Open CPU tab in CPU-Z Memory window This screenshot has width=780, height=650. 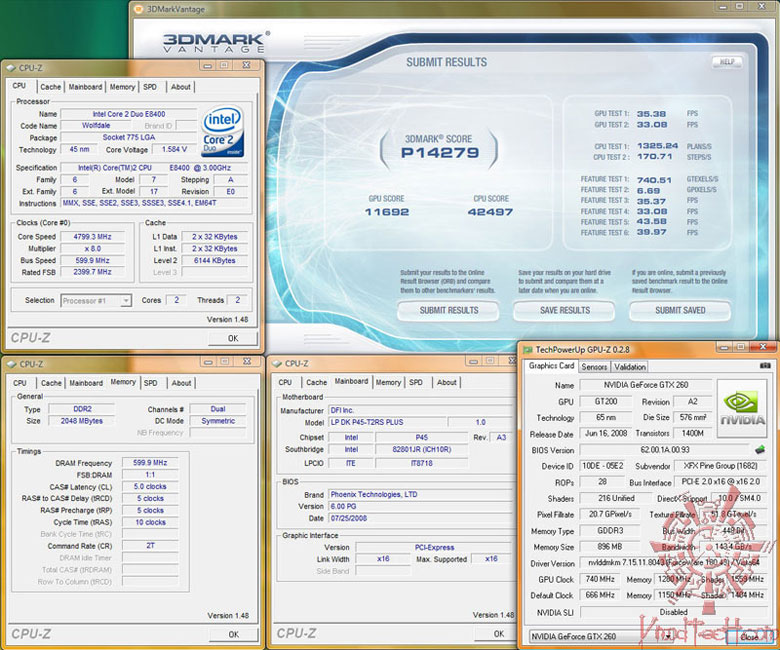20,383
